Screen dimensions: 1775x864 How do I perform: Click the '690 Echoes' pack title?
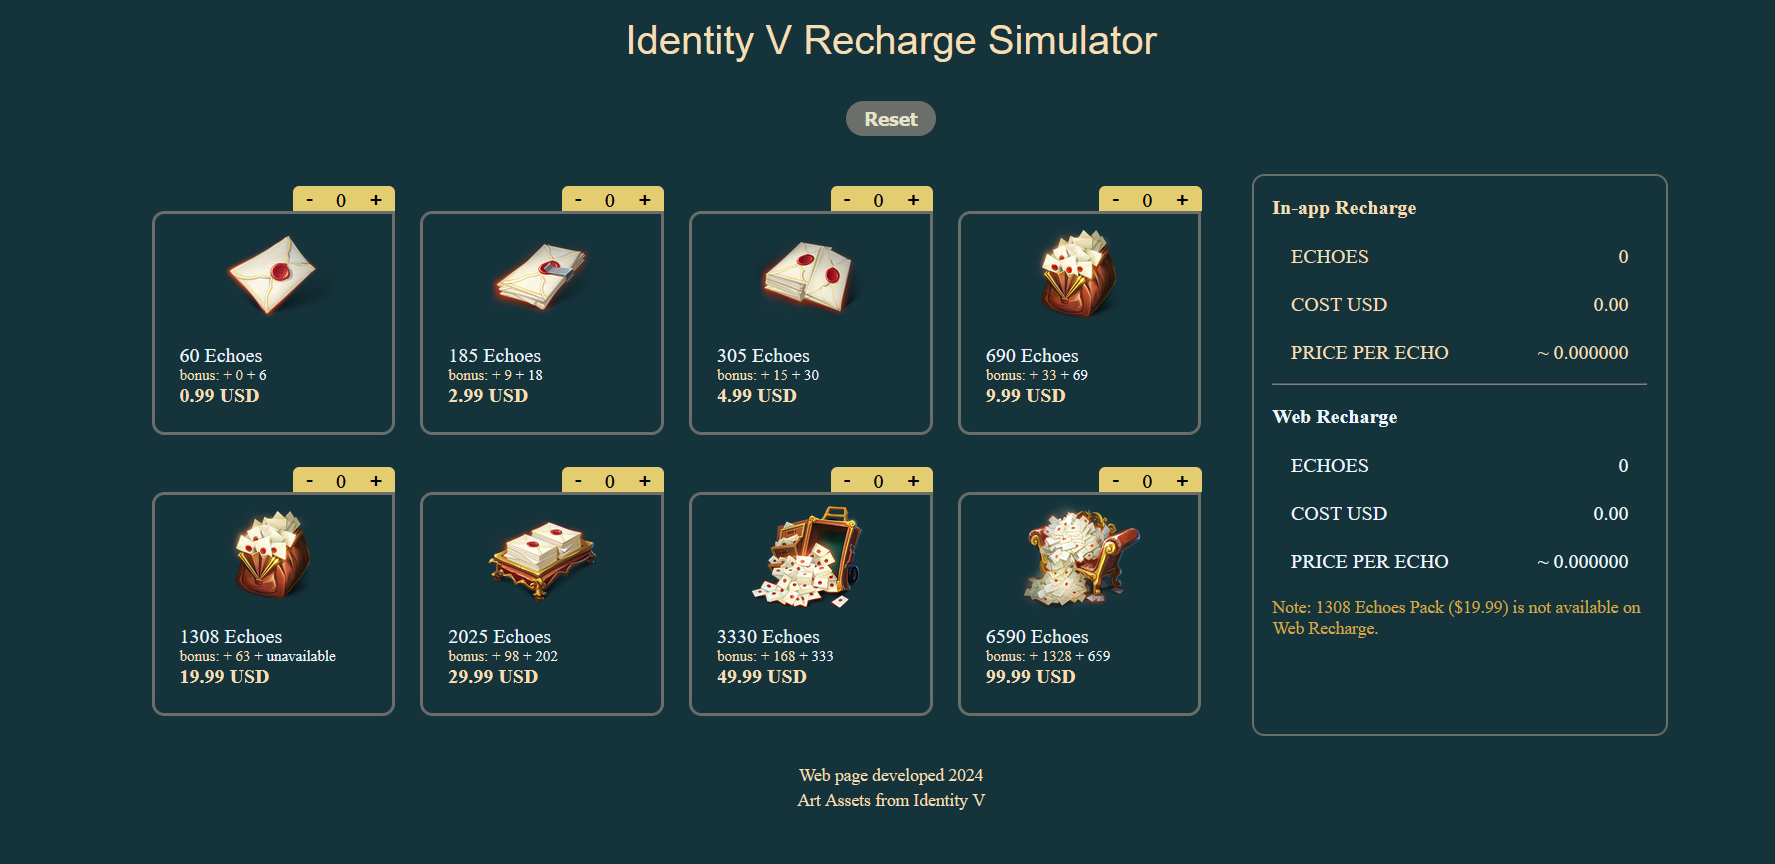tap(1032, 356)
